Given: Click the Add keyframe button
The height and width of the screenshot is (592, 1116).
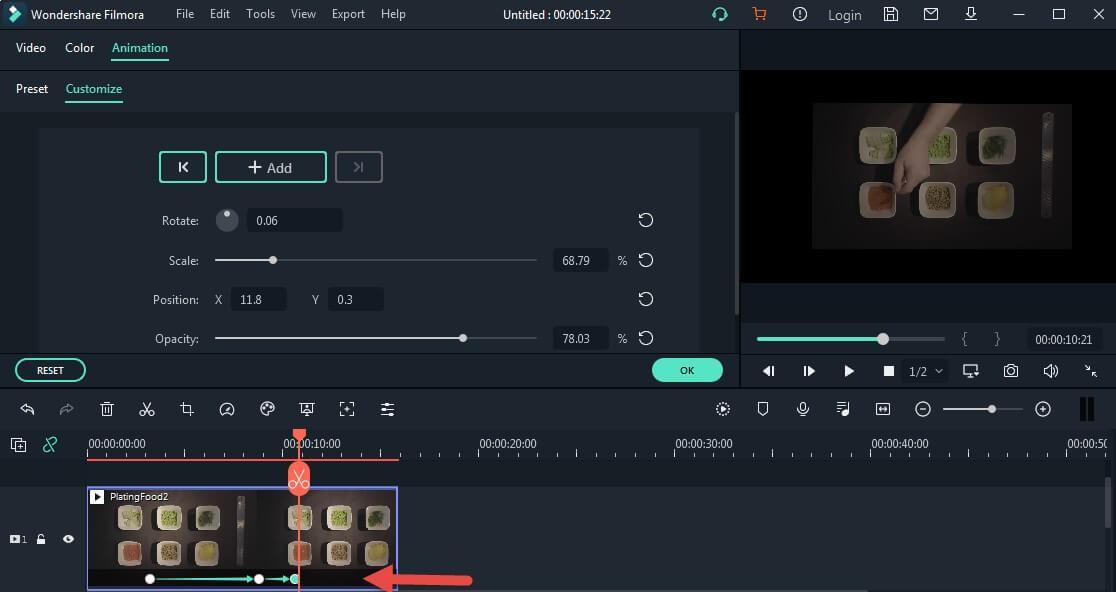Looking at the screenshot, I should coord(270,167).
